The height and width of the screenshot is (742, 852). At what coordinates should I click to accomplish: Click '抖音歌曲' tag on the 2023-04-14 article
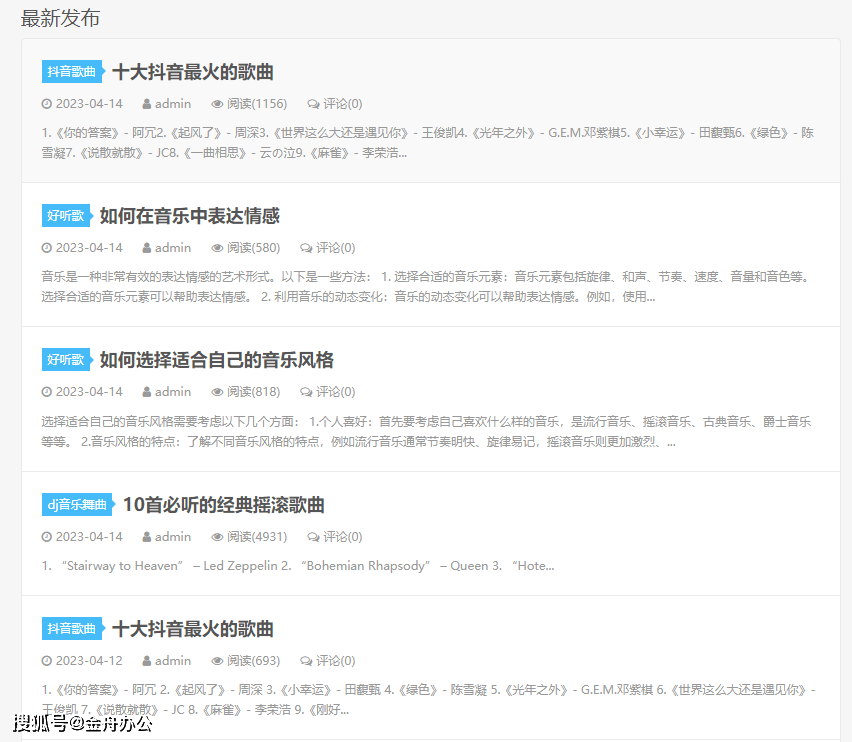point(73,72)
